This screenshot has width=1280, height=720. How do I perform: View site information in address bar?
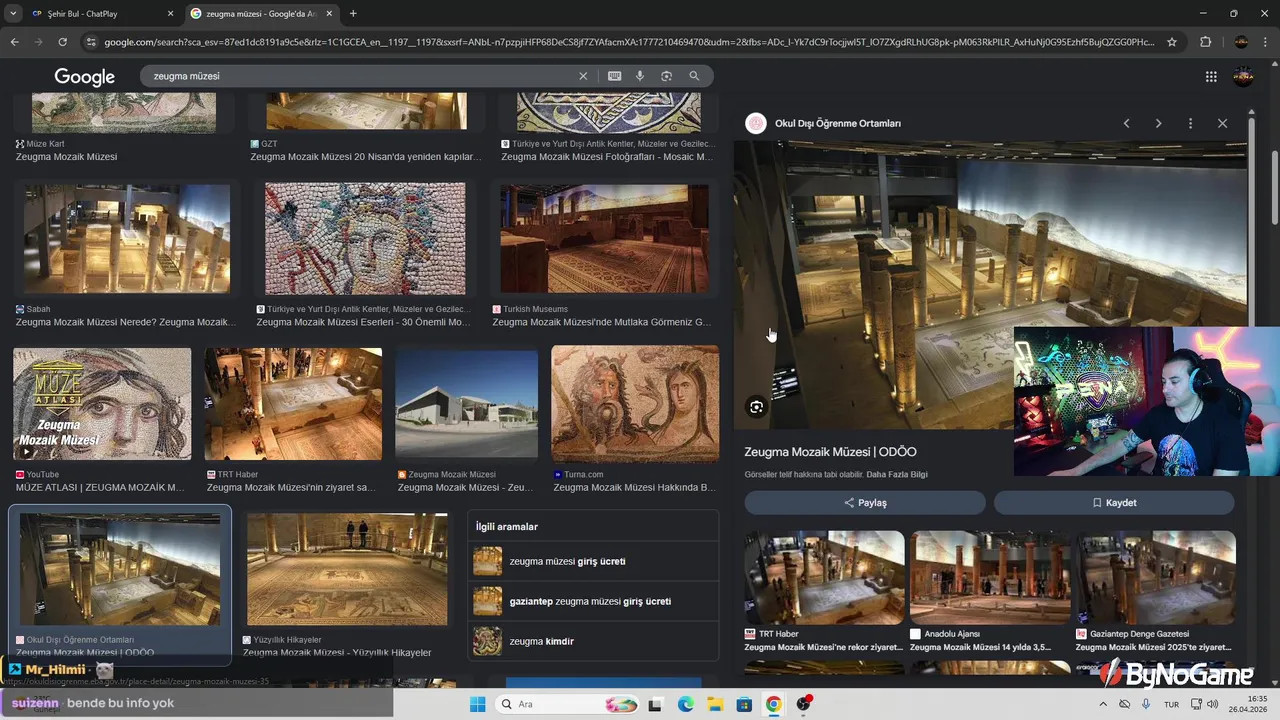(x=91, y=42)
